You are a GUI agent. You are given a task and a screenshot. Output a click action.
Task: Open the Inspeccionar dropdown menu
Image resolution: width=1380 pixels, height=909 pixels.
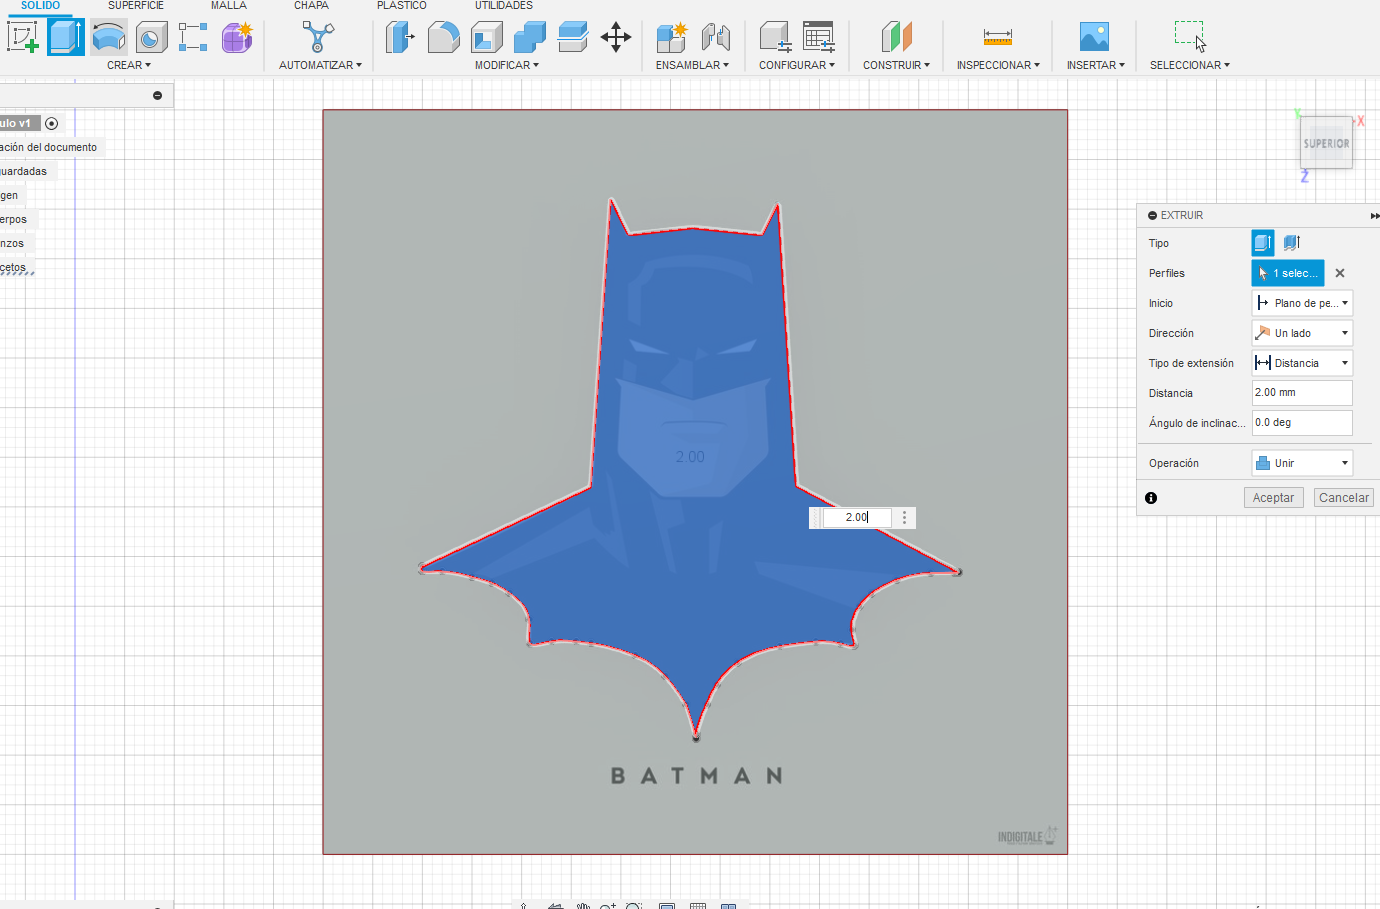coord(998,65)
